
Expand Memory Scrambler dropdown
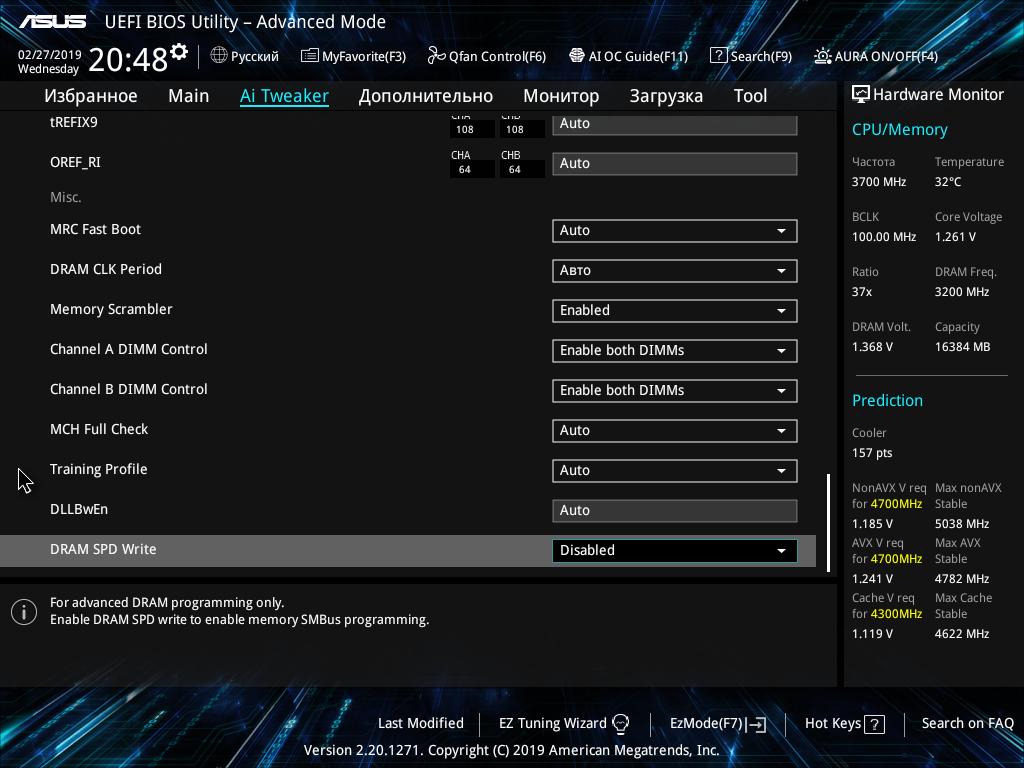pyautogui.click(x=675, y=311)
